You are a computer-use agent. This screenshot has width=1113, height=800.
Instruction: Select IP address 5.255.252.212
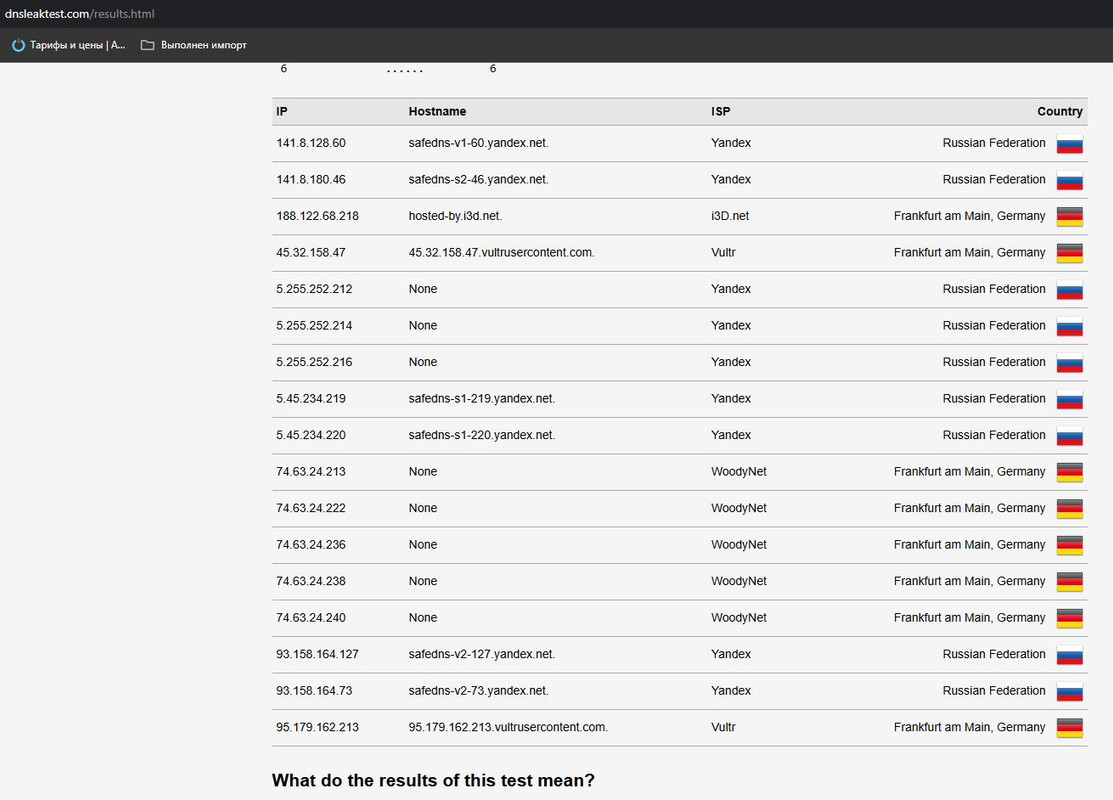point(314,289)
